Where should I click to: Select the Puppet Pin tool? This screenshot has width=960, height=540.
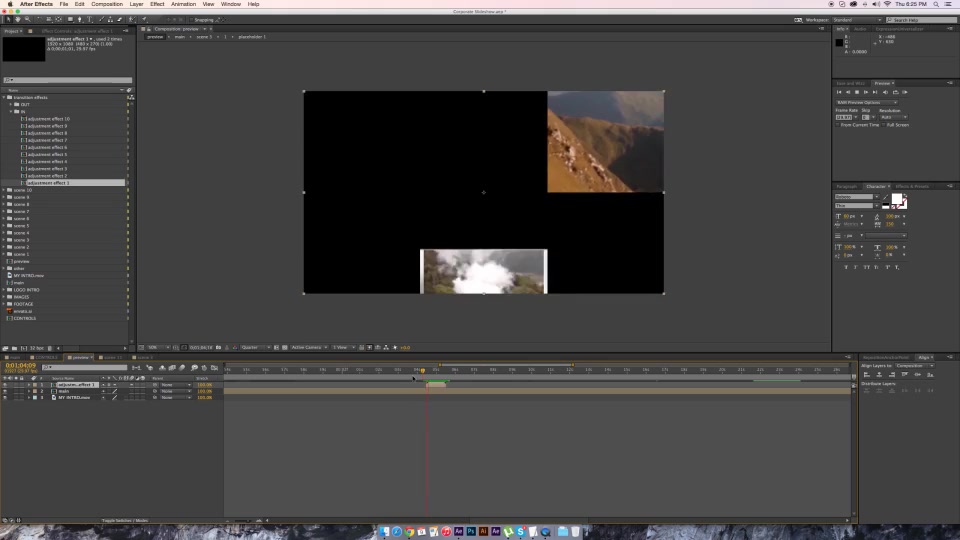point(144,20)
